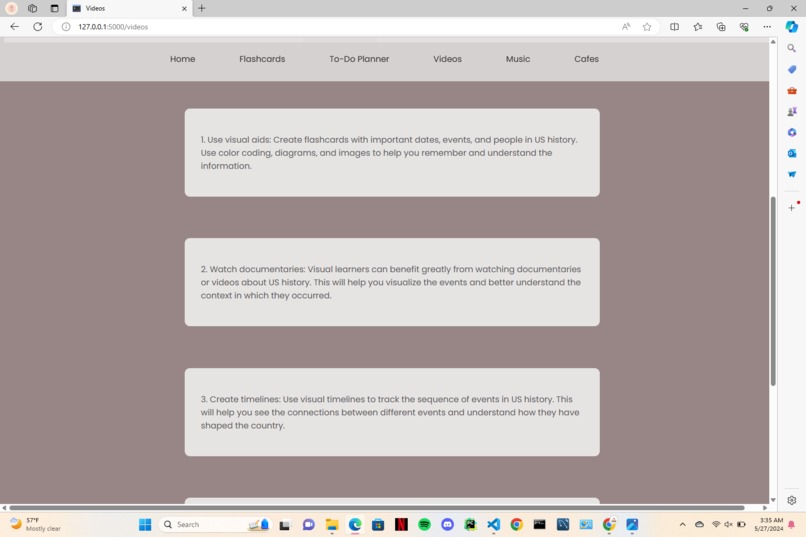Viewport: 806px width, 537px height.
Task: Click the horizontal scroll-right arrow
Action: (765, 508)
